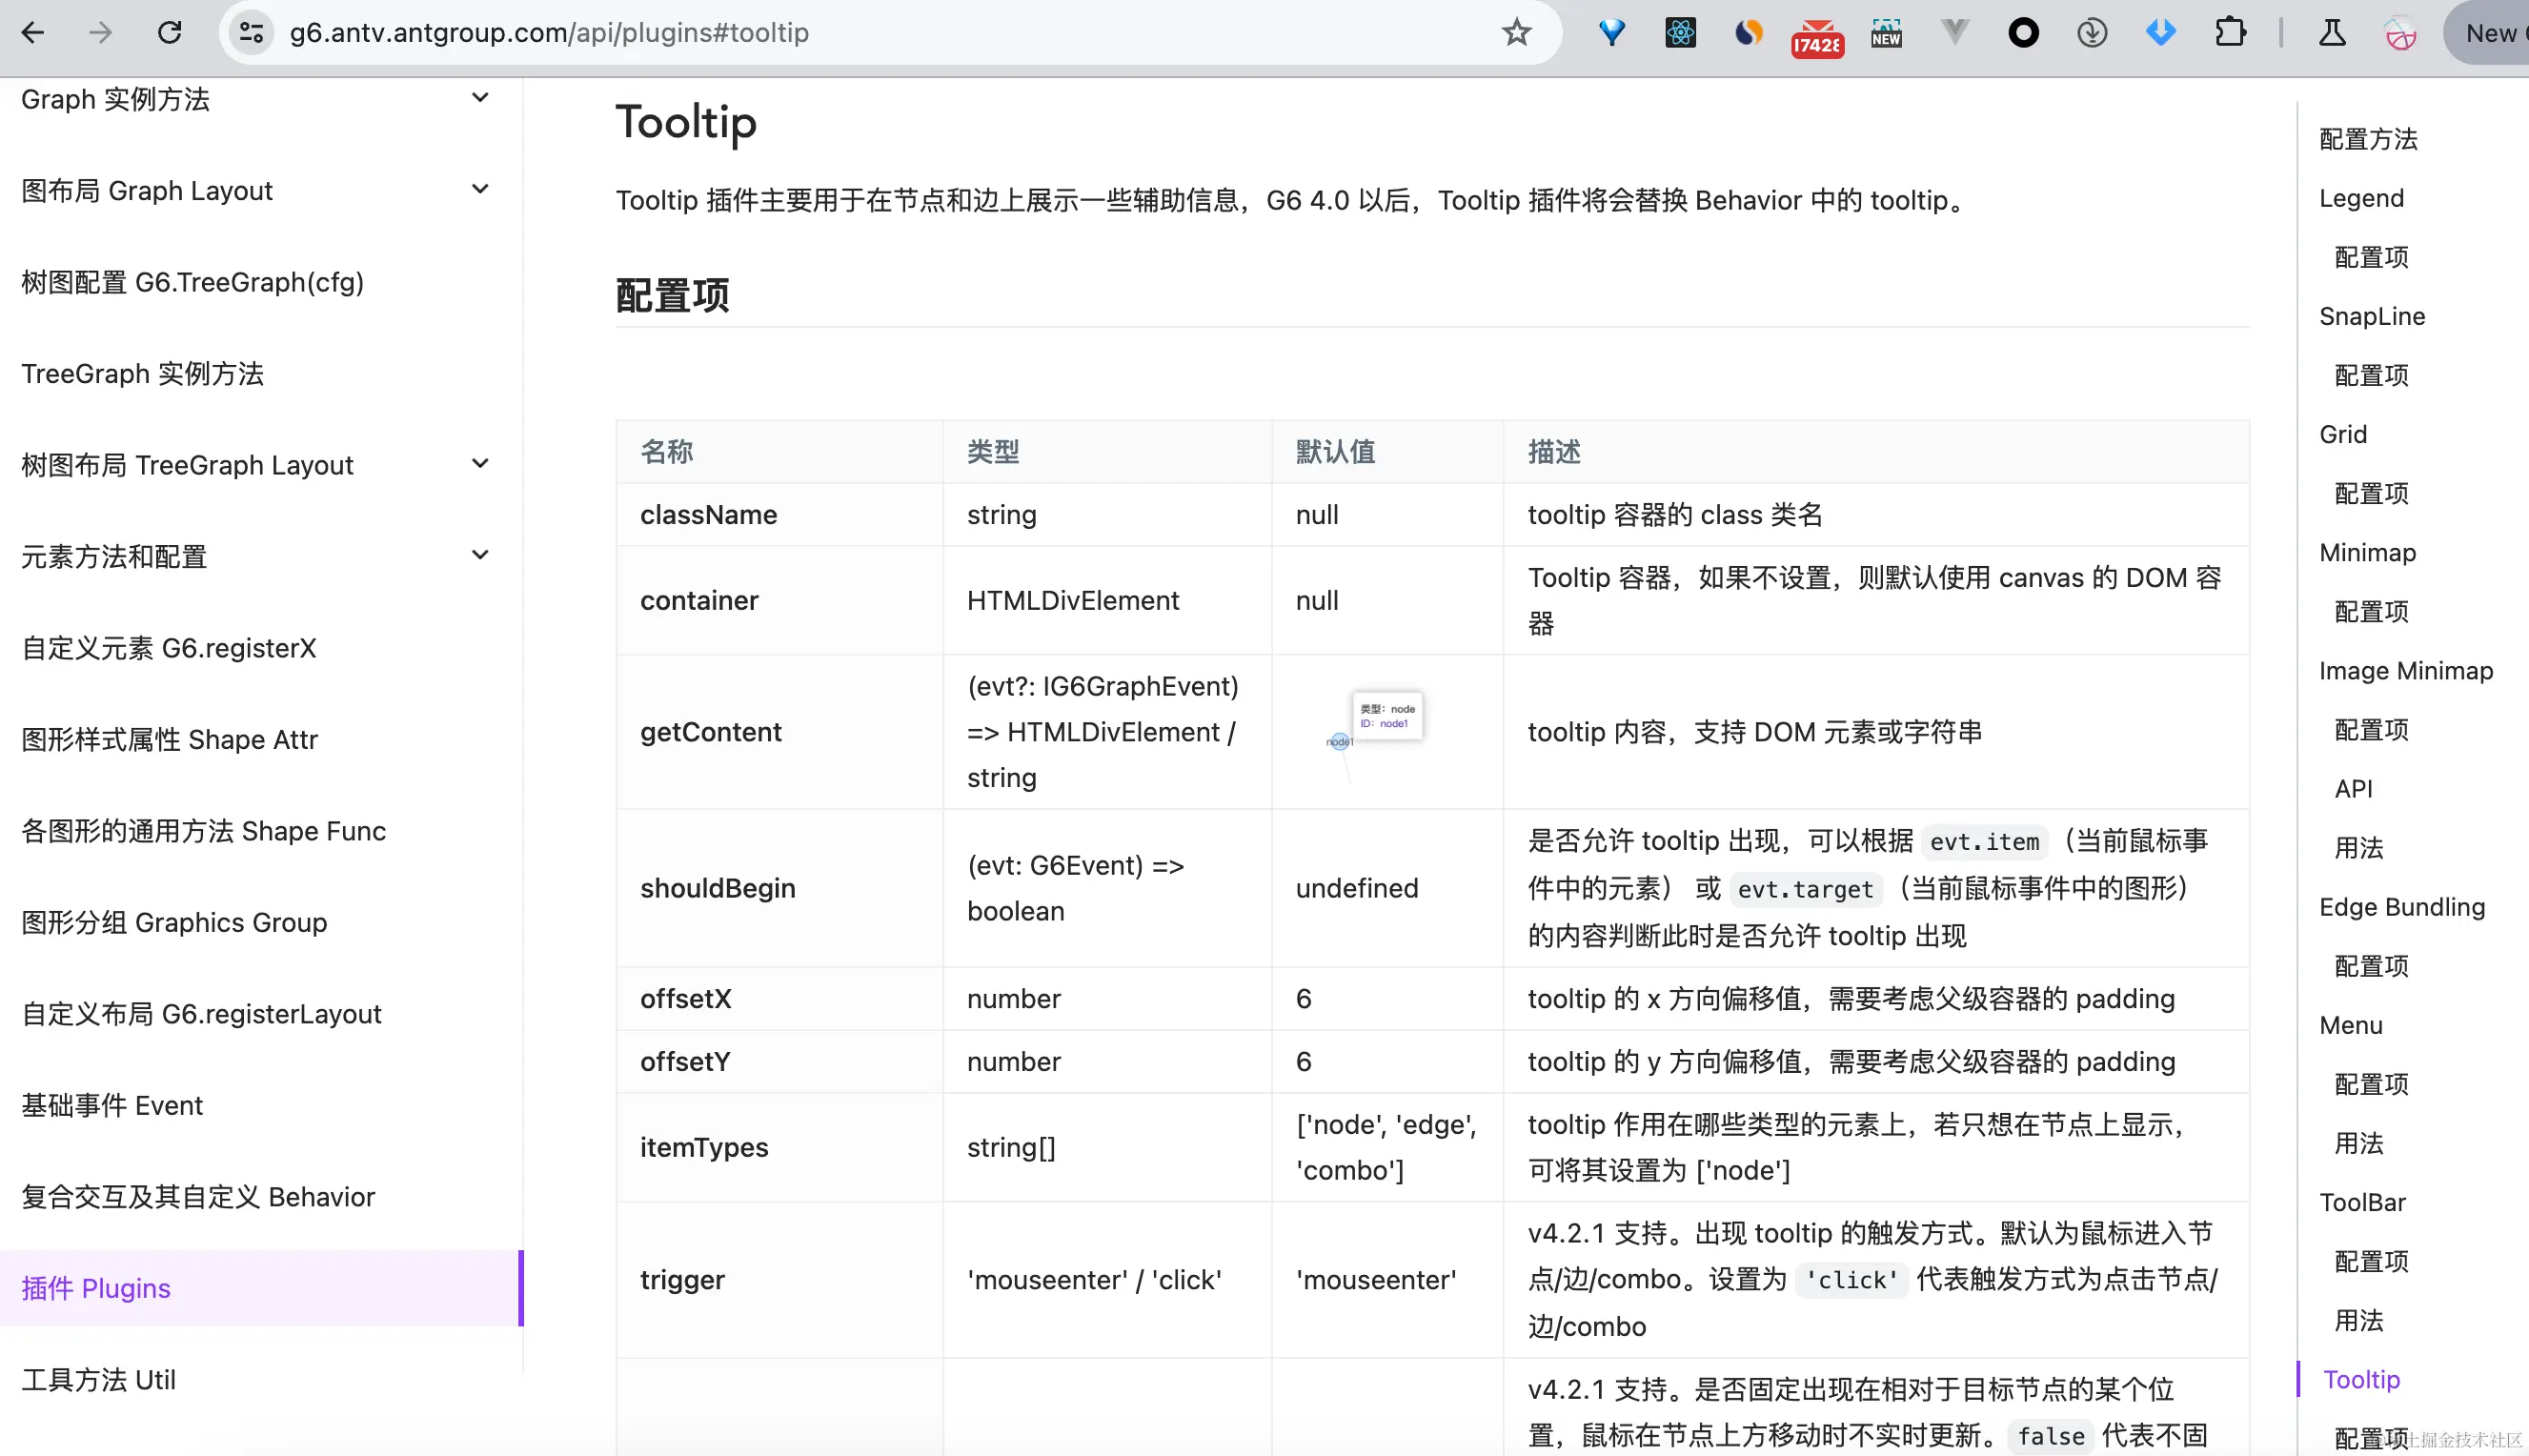
Task: Jump to Image Minimap section
Action: pos(2406,670)
